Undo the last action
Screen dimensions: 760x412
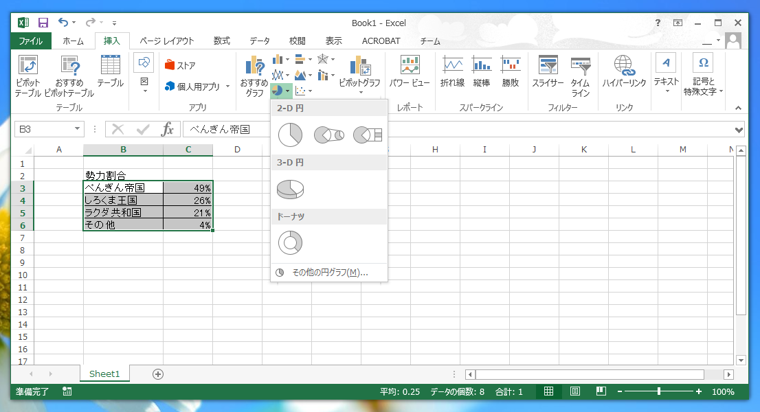point(63,22)
